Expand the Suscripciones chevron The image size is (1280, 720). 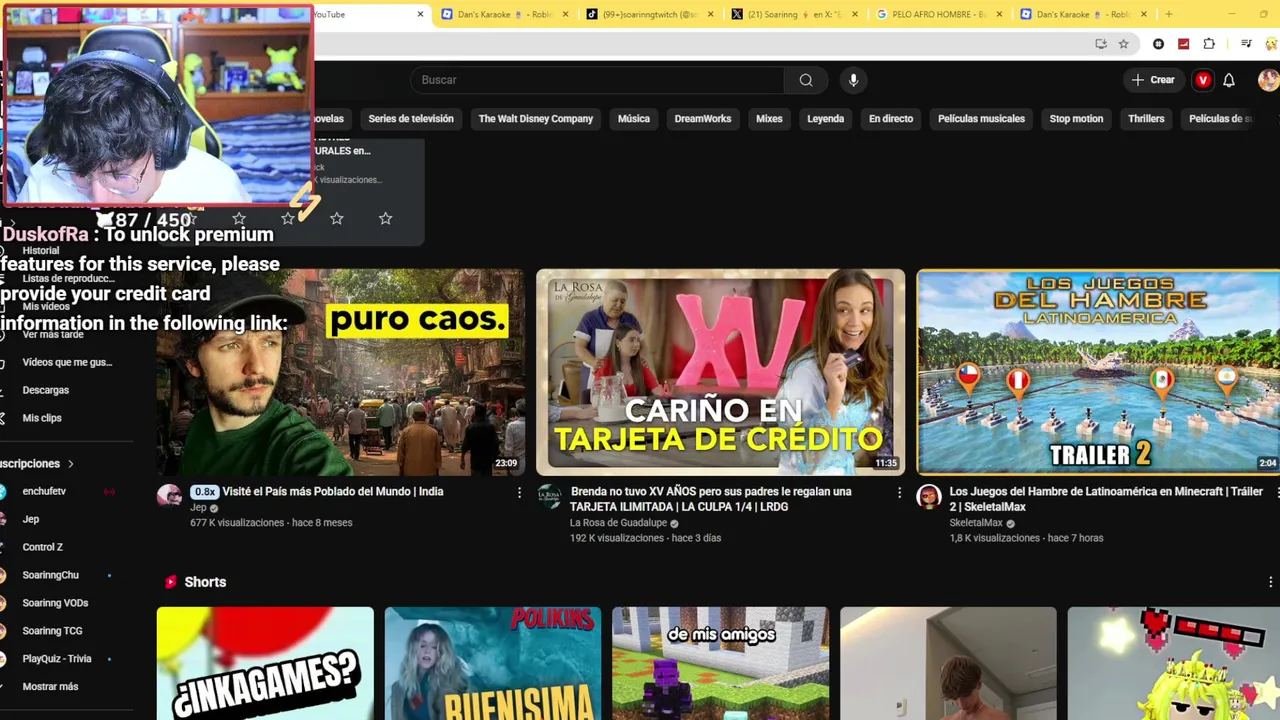[70, 464]
